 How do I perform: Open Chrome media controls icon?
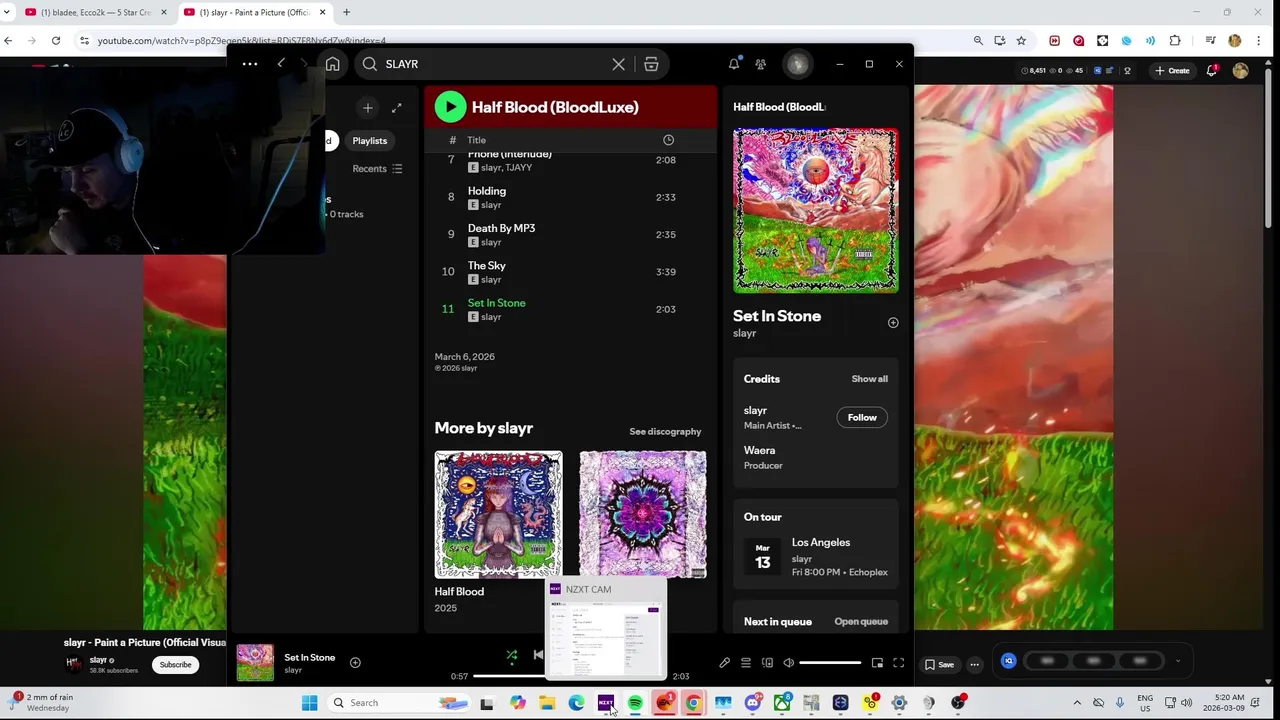1211,41
